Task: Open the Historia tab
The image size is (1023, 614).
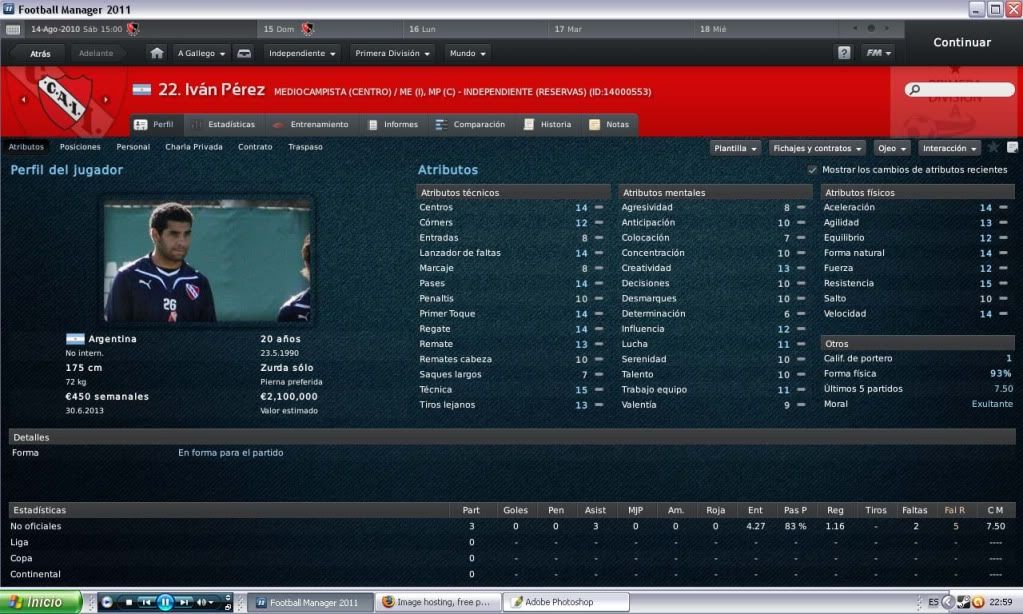Action: point(547,125)
